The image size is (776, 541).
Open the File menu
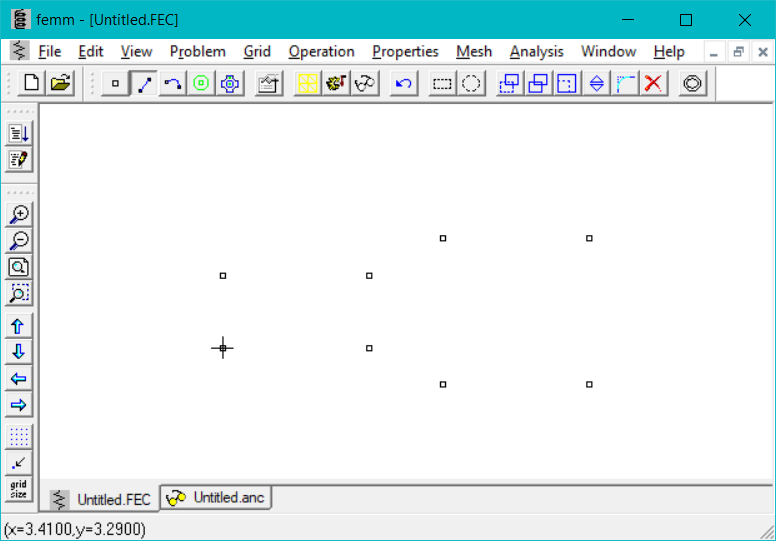(x=49, y=51)
